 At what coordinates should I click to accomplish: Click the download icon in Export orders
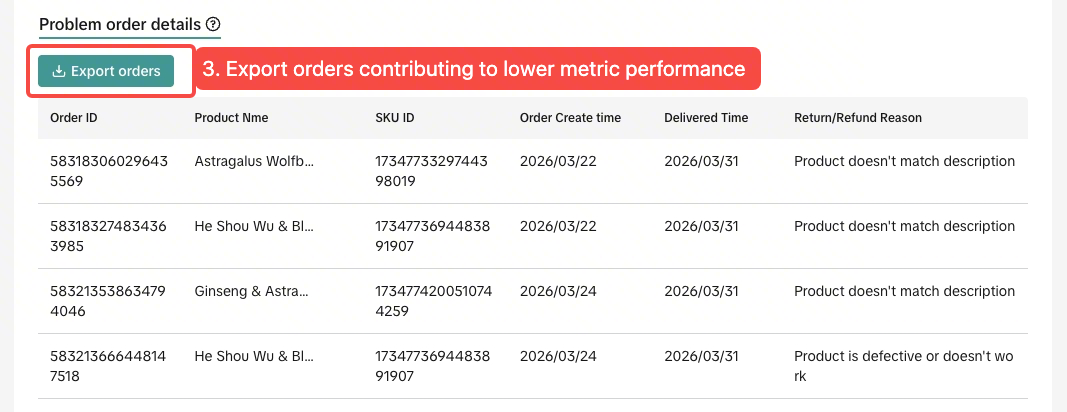pos(59,71)
